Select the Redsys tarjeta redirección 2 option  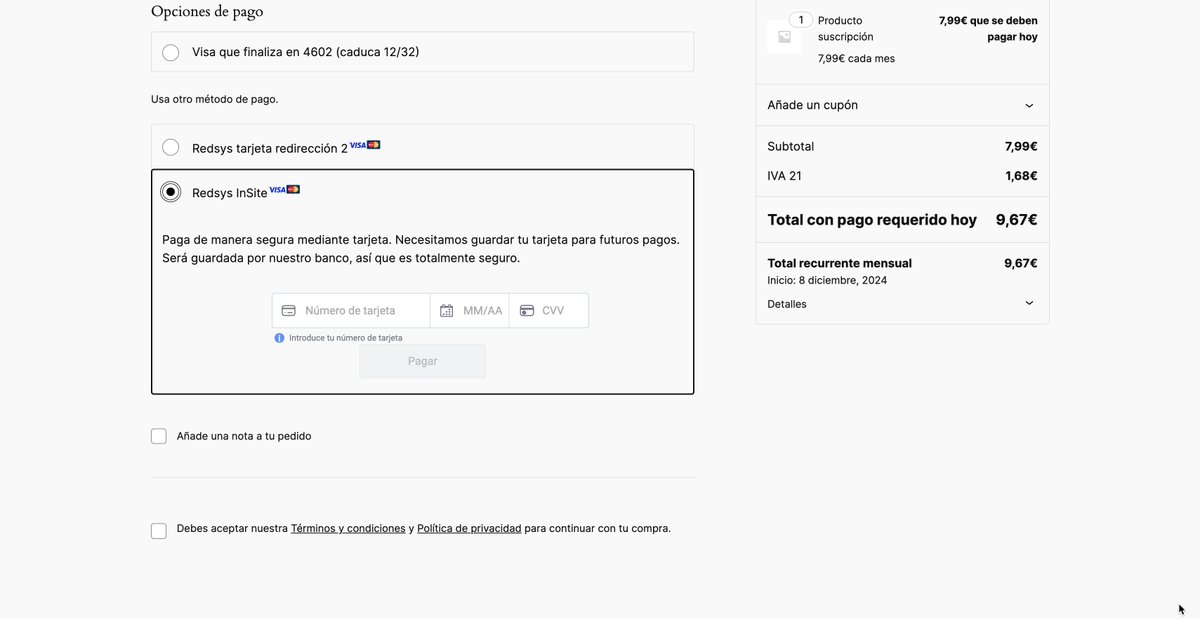point(170,146)
